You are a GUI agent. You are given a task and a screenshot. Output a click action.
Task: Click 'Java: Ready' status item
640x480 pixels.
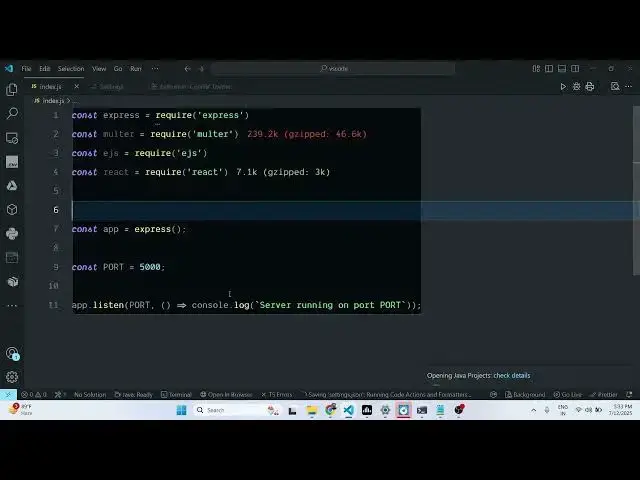click(x=133, y=394)
